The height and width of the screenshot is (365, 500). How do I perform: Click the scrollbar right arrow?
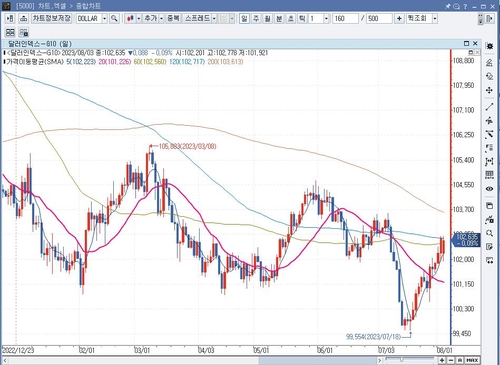380,360
